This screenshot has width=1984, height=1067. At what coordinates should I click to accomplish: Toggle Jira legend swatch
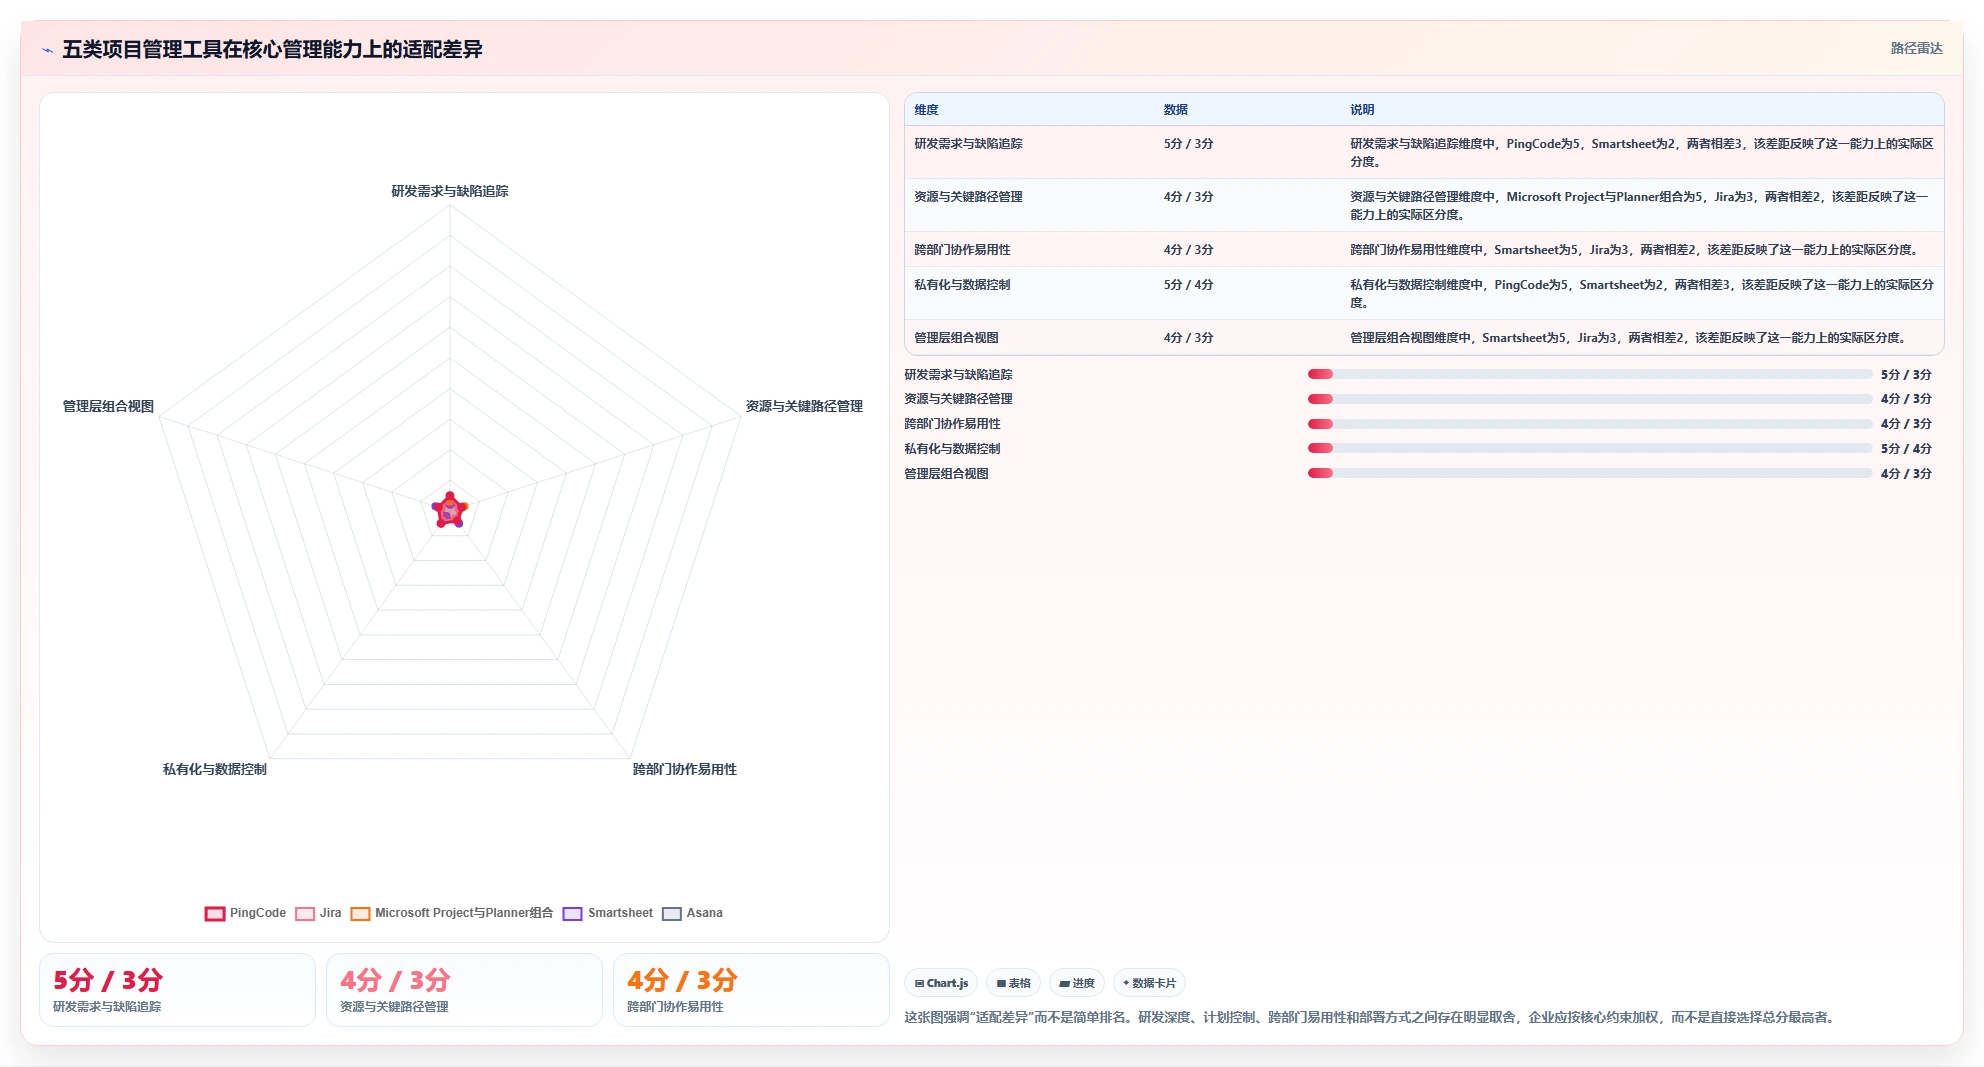[x=305, y=913]
